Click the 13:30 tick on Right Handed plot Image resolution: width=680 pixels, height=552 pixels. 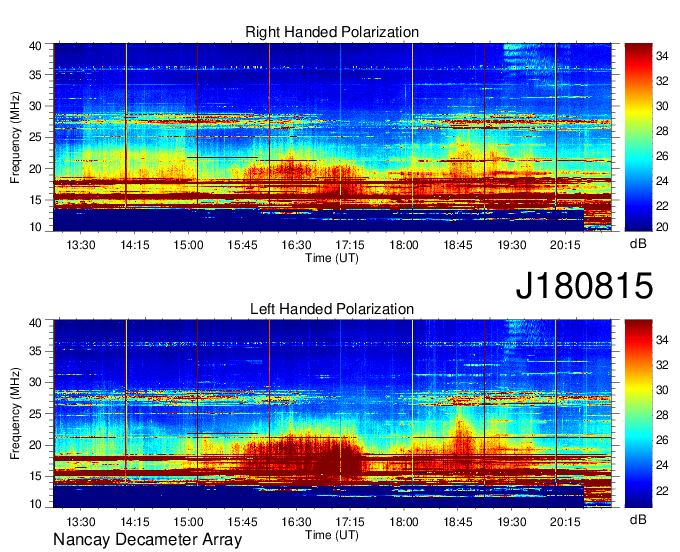(81, 245)
